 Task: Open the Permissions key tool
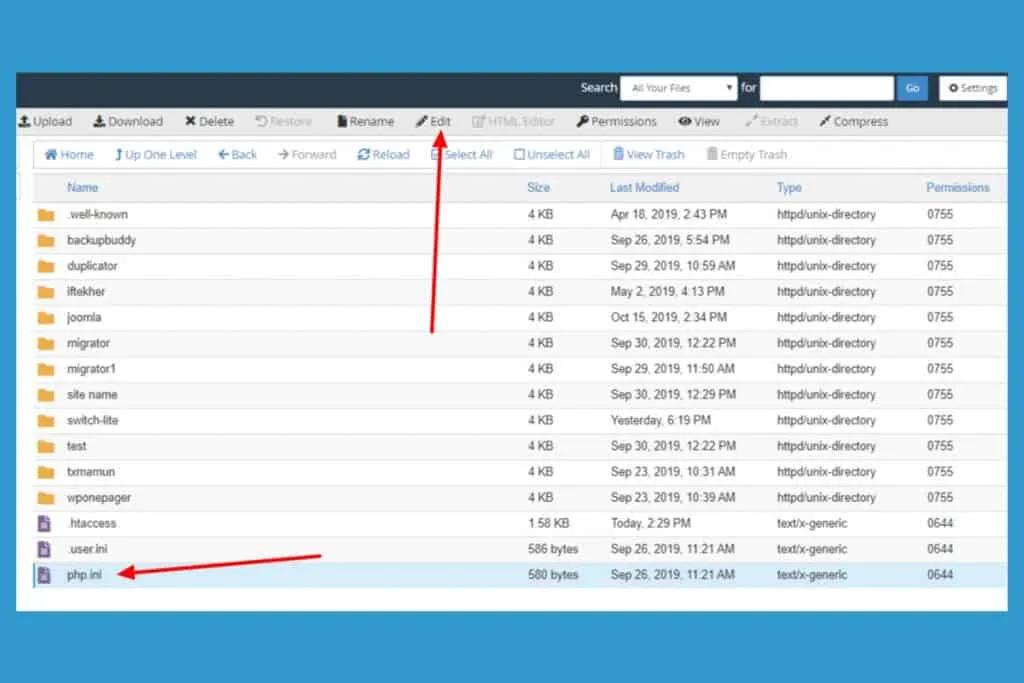pos(616,121)
